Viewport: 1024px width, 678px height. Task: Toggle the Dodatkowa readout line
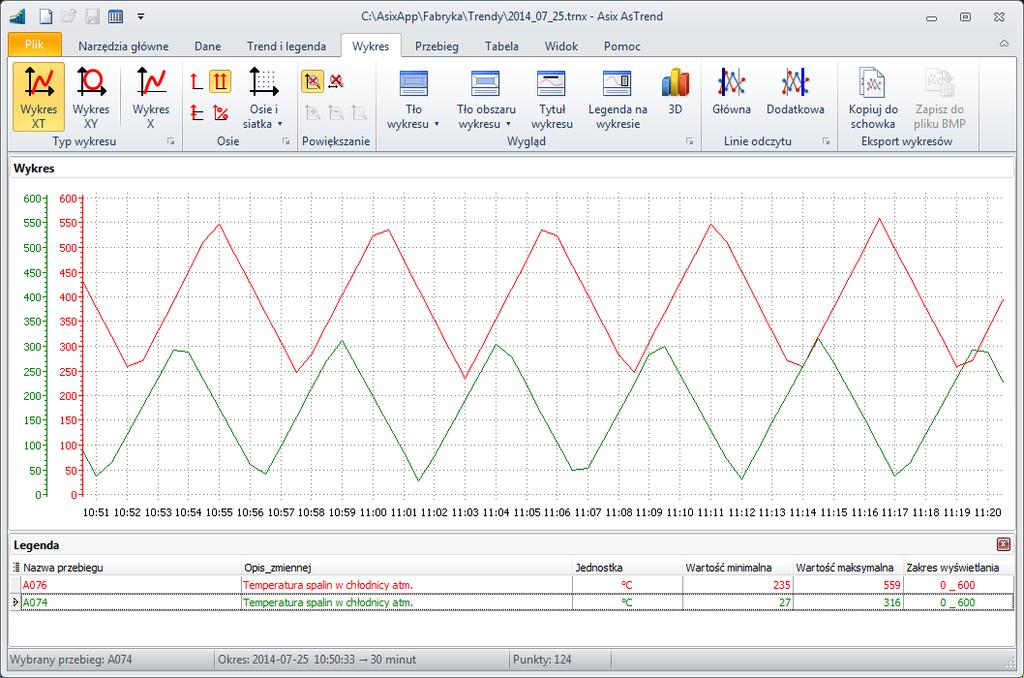point(795,91)
